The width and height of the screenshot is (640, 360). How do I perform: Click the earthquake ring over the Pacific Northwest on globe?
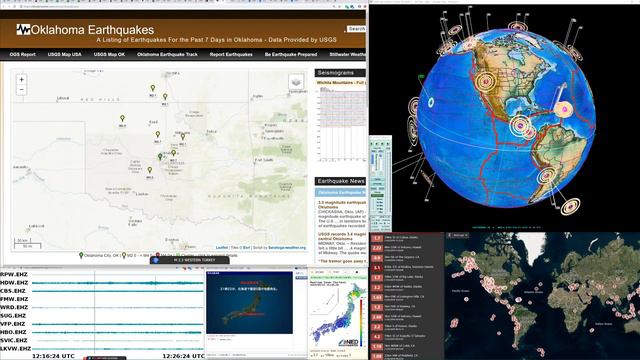486,81
